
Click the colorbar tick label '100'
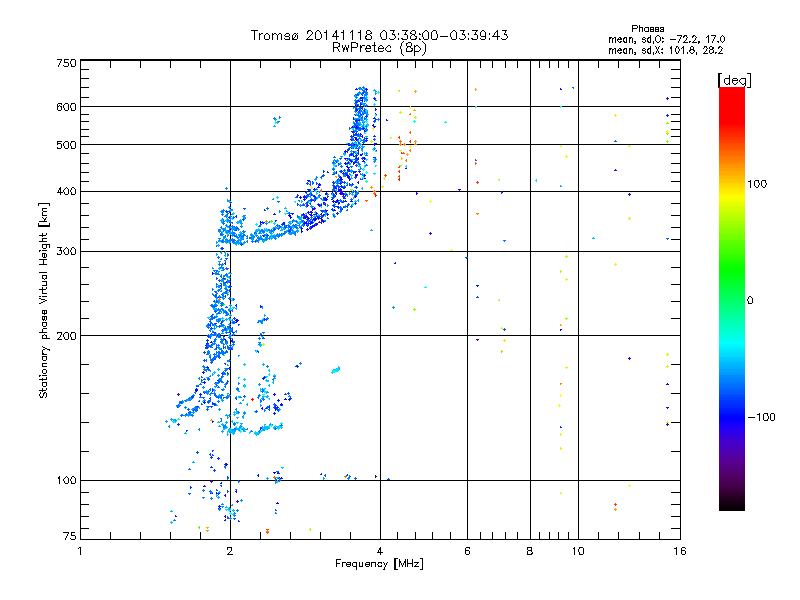[x=757, y=184]
